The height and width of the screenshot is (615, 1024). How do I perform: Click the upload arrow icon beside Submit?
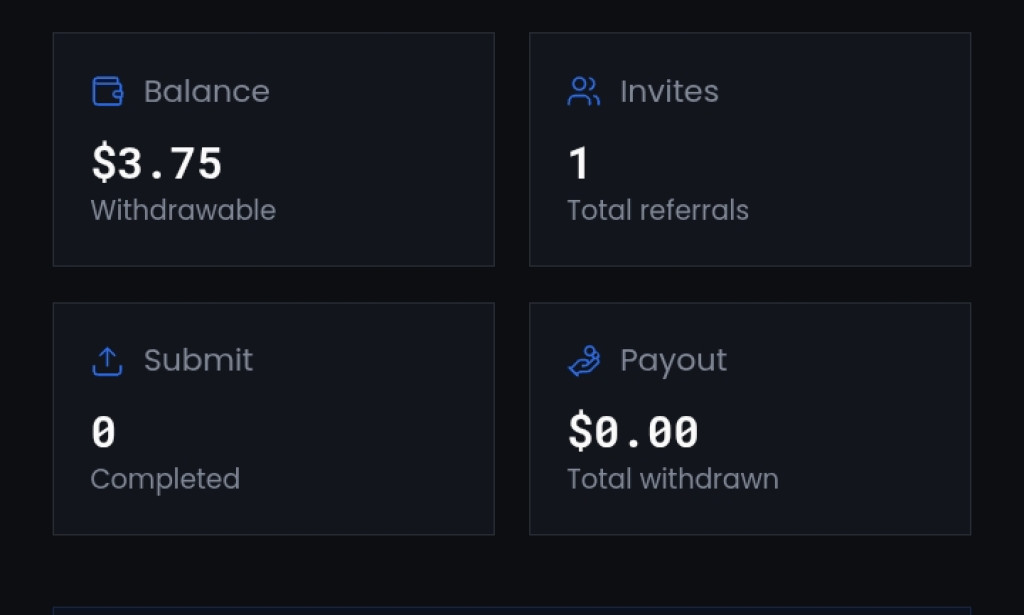click(x=108, y=361)
